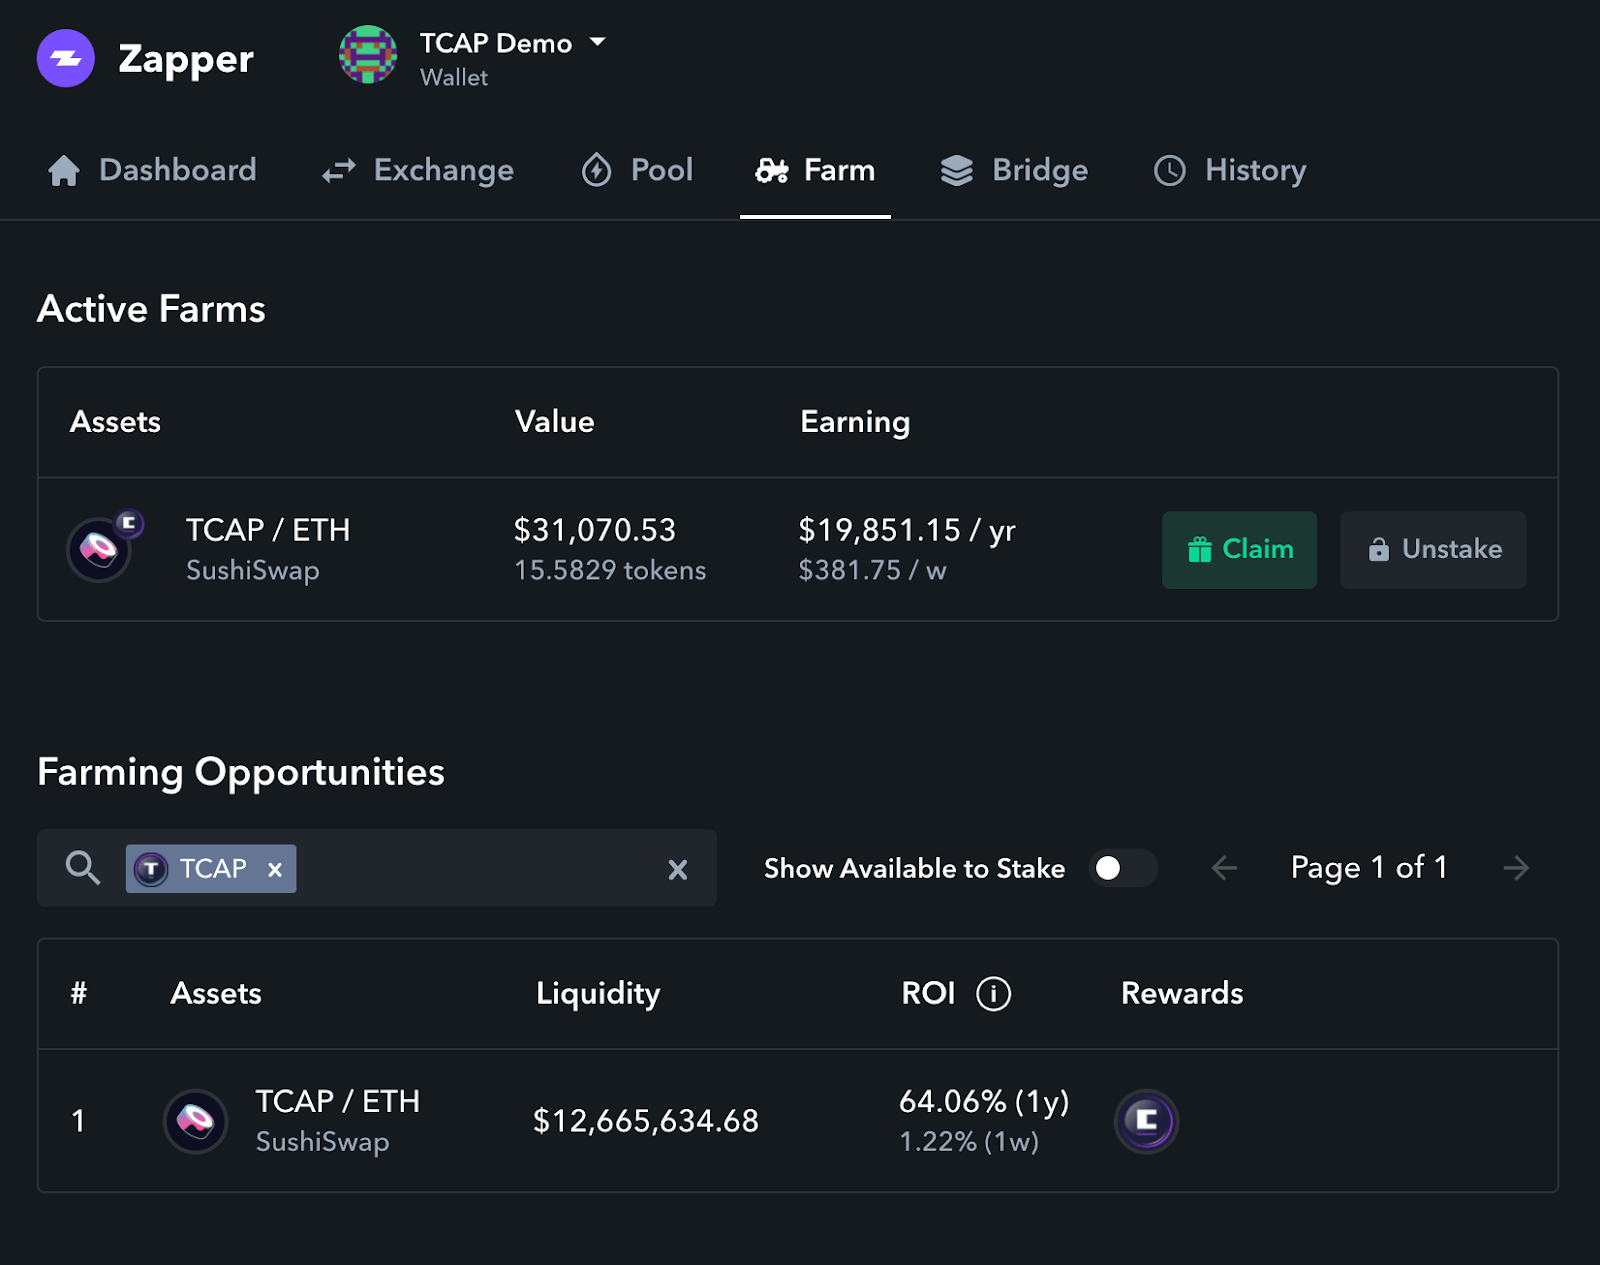Click the 15.5829 tokens amount

pos(610,570)
